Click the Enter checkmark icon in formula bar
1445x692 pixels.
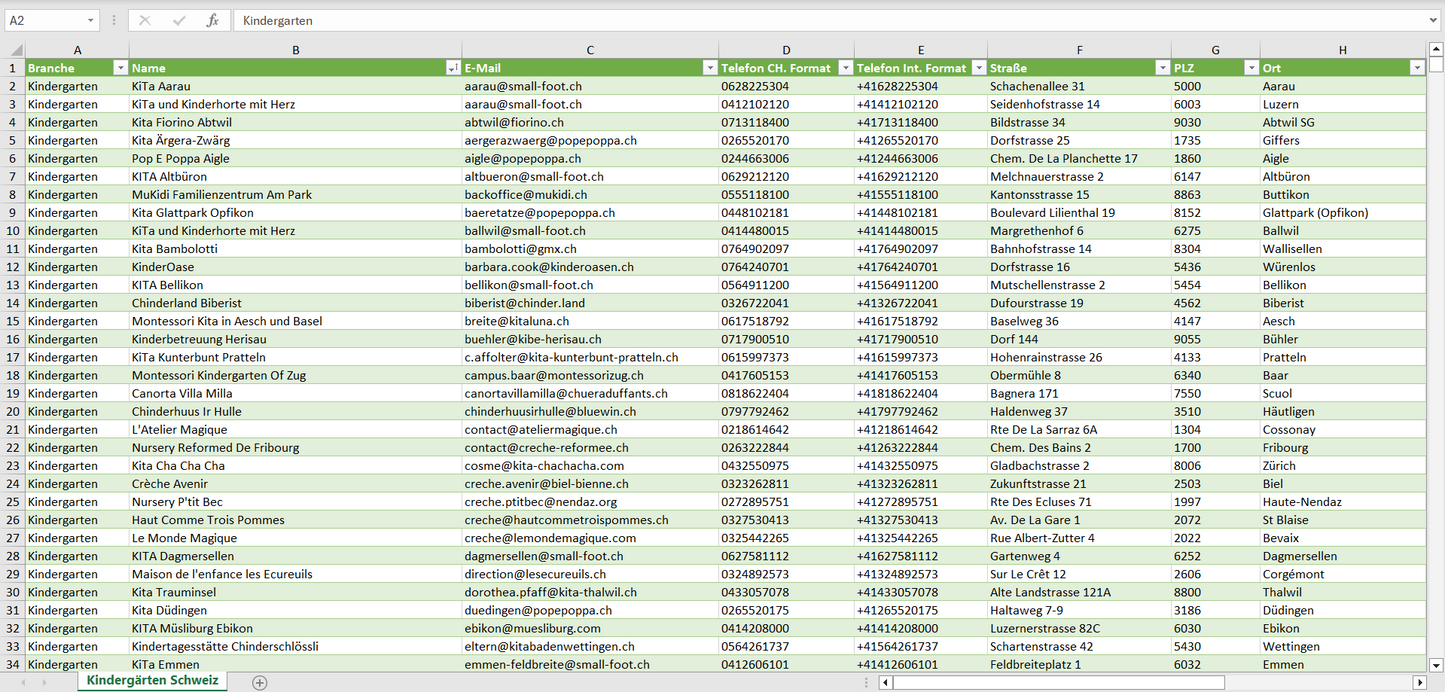tap(179, 20)
